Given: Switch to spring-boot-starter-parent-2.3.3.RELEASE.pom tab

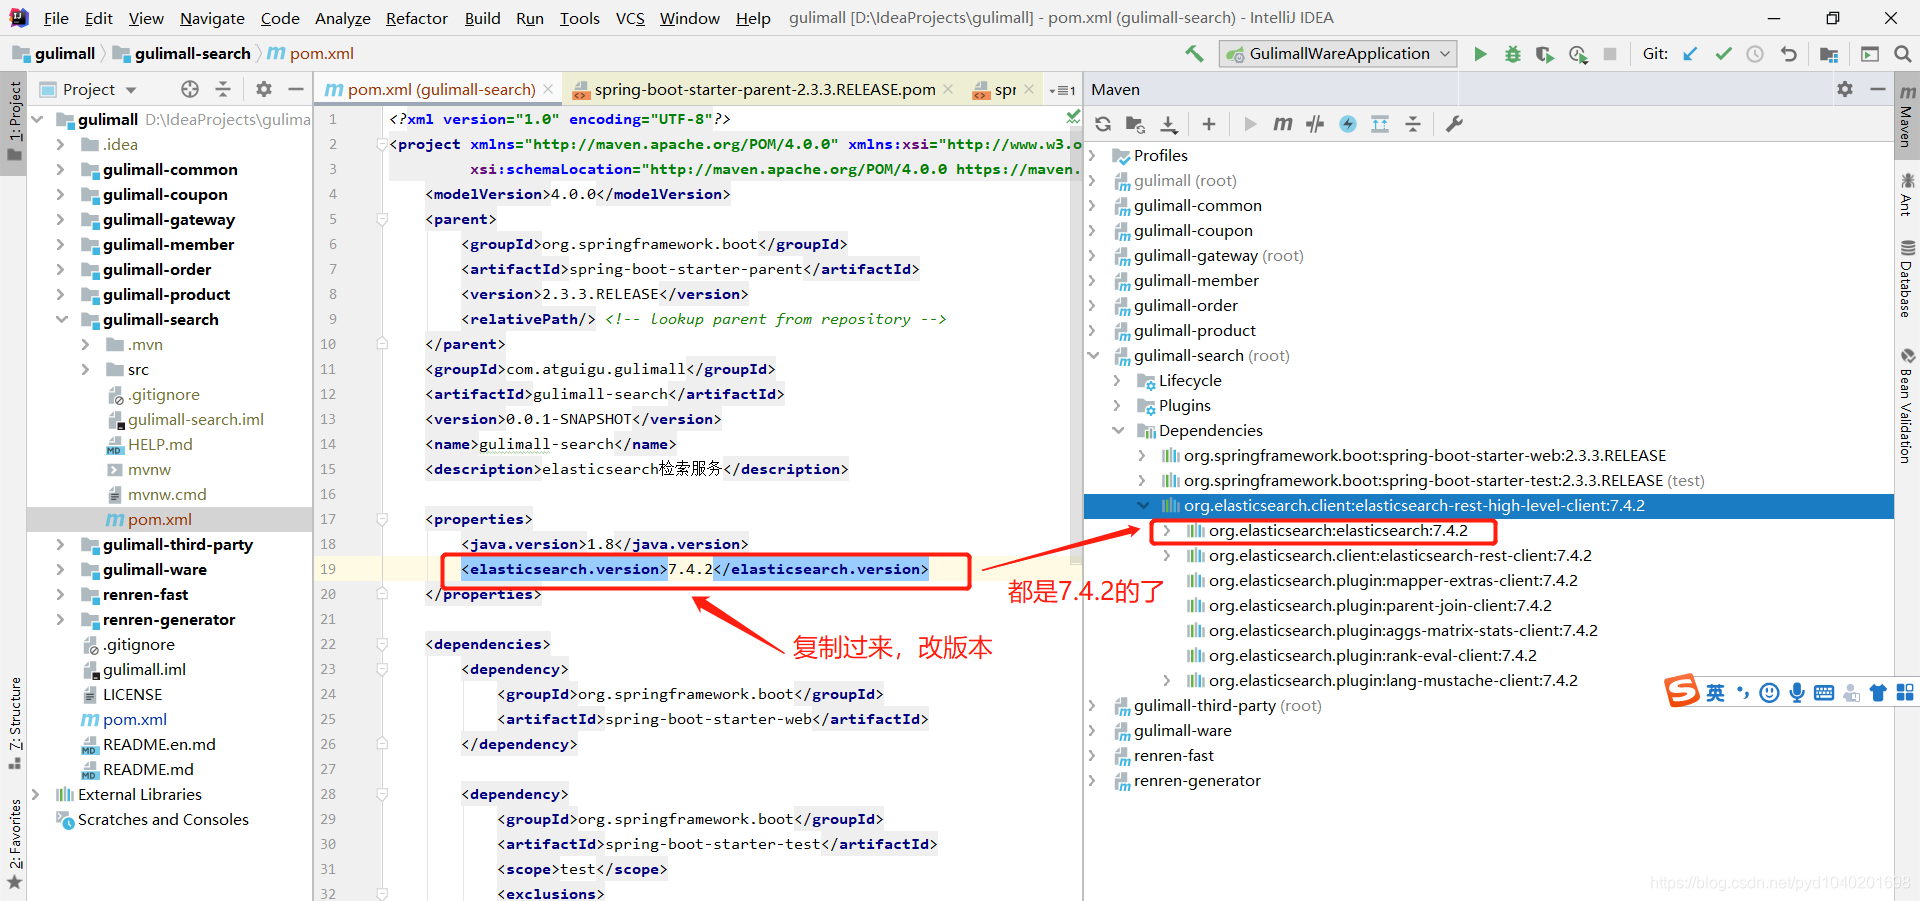Looking at the screenshot, I should coord(760,89).
